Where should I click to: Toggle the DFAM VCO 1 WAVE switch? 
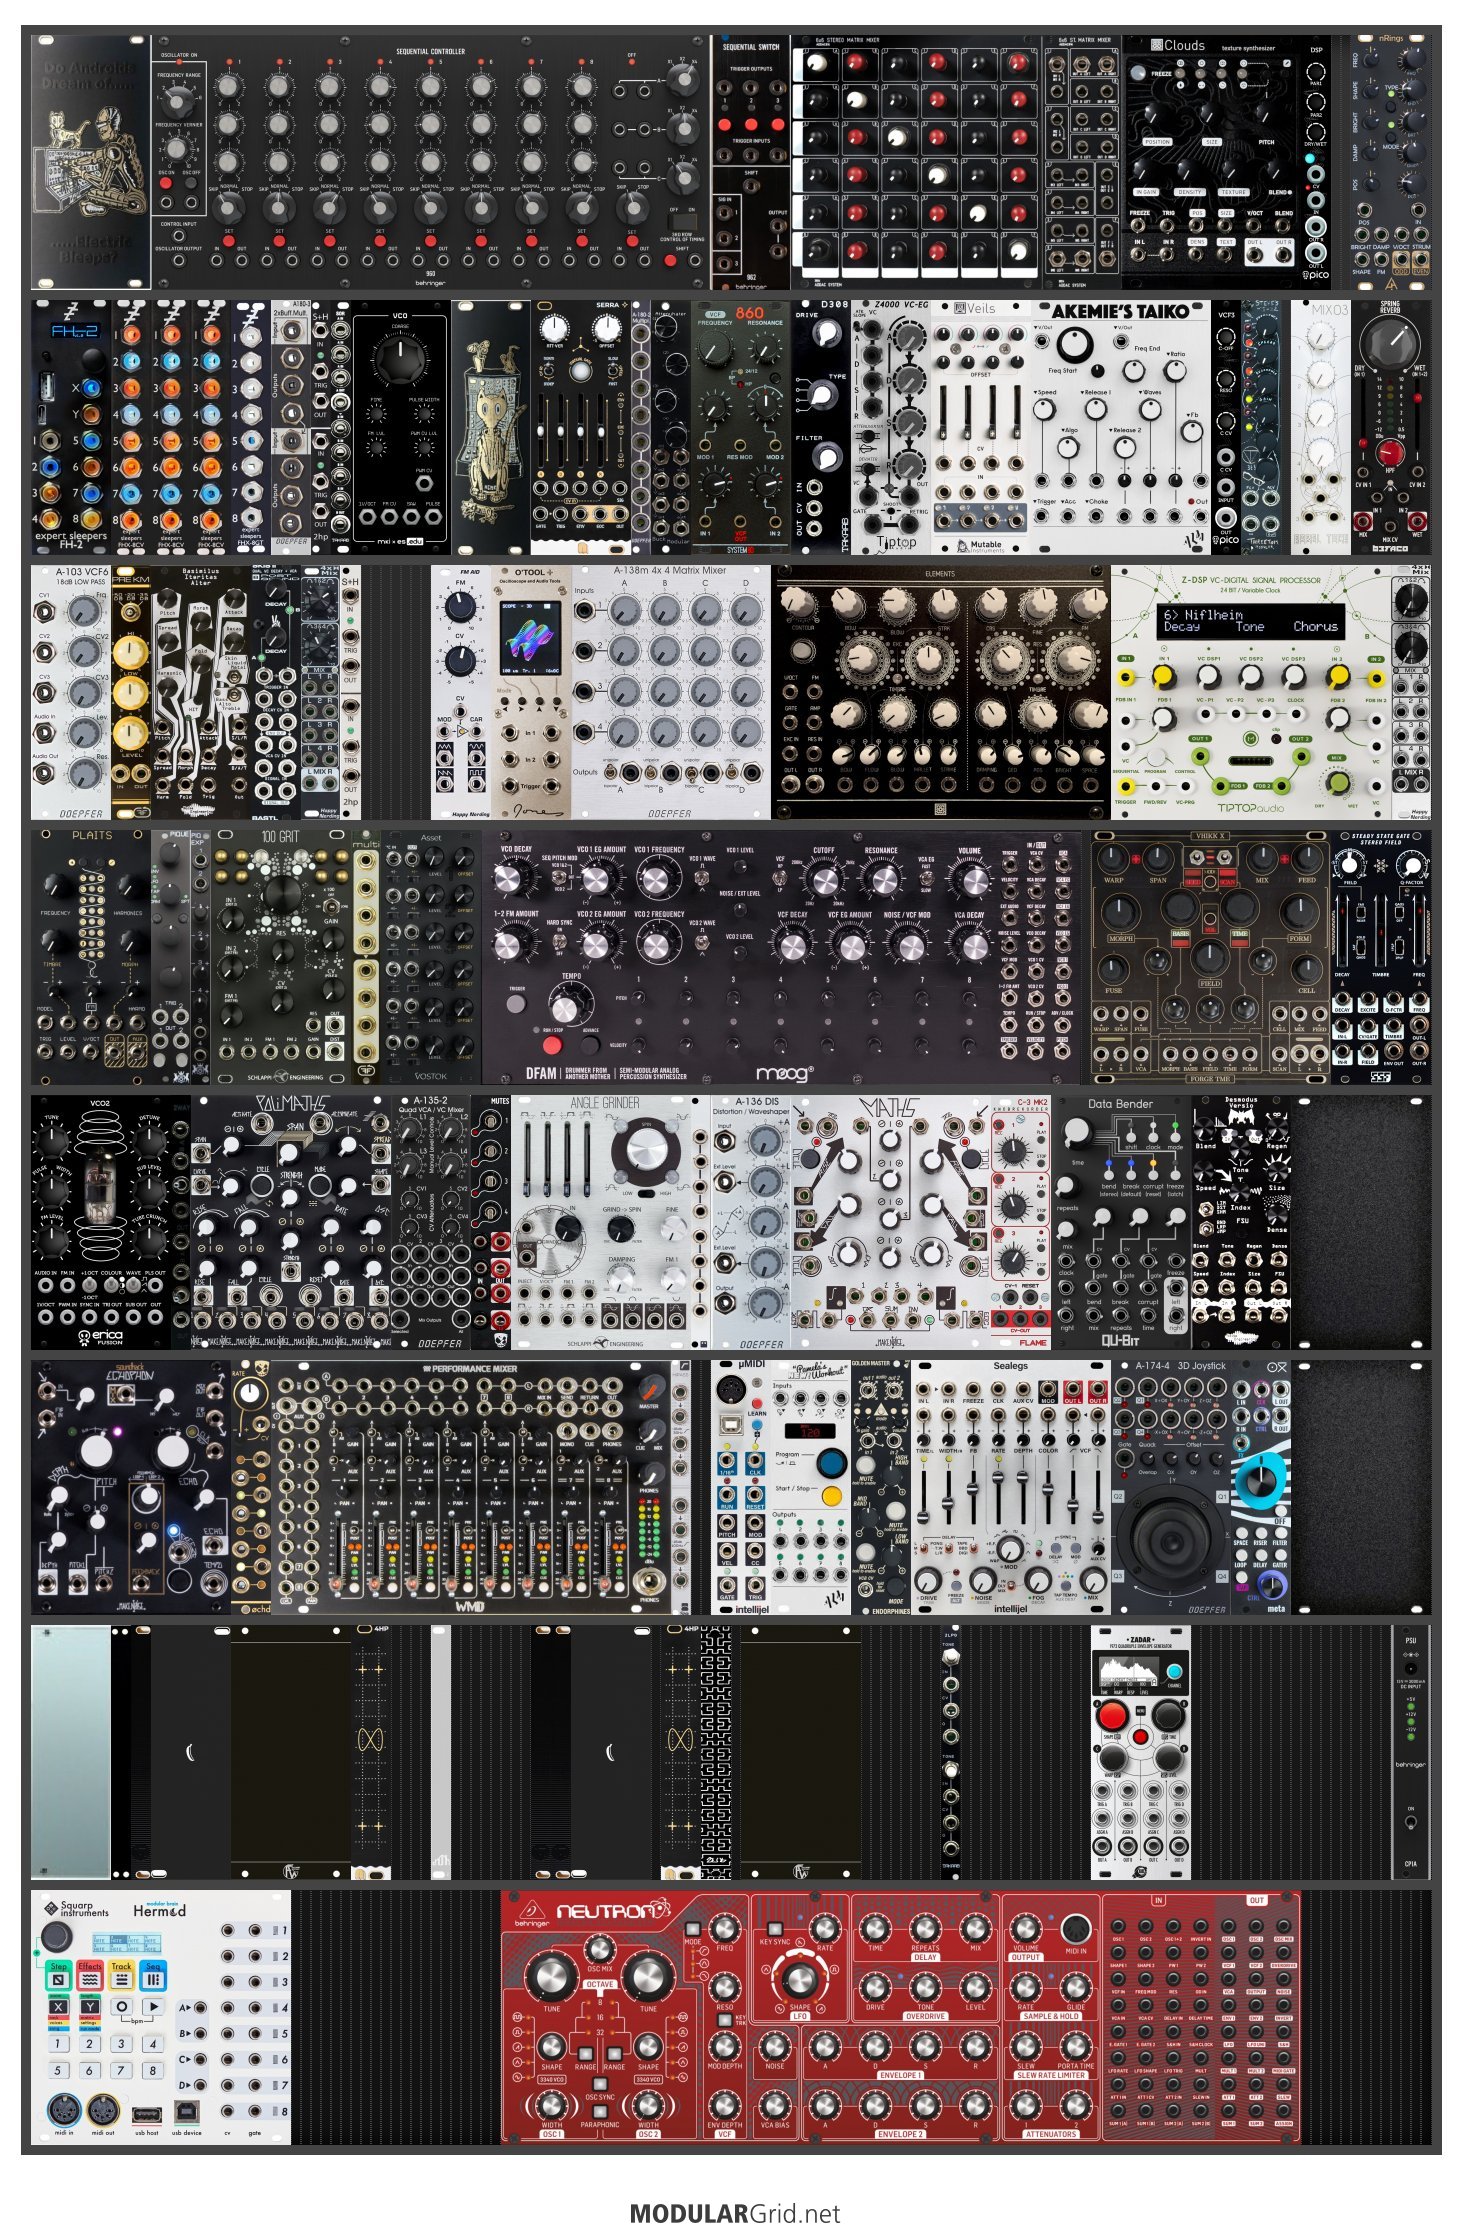click(701, 878)
